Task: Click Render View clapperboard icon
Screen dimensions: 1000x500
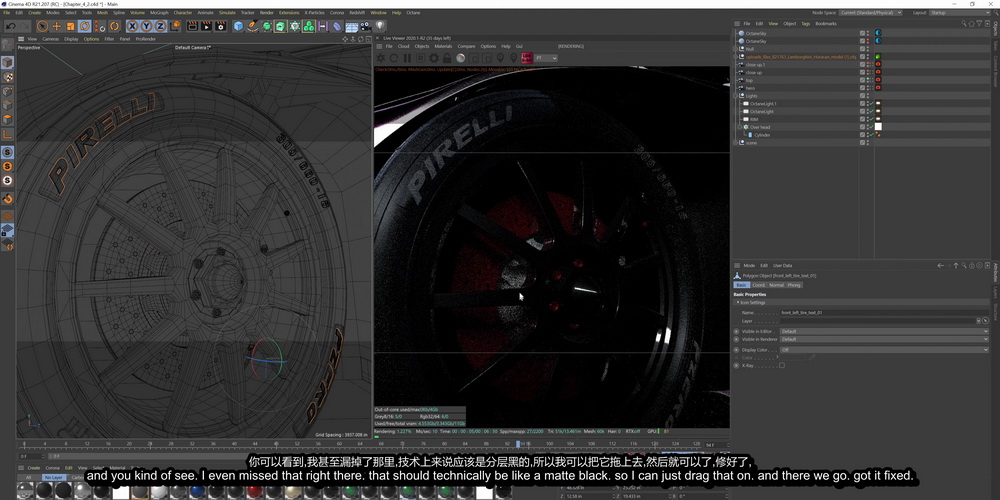Action: (x=193, y=26)
